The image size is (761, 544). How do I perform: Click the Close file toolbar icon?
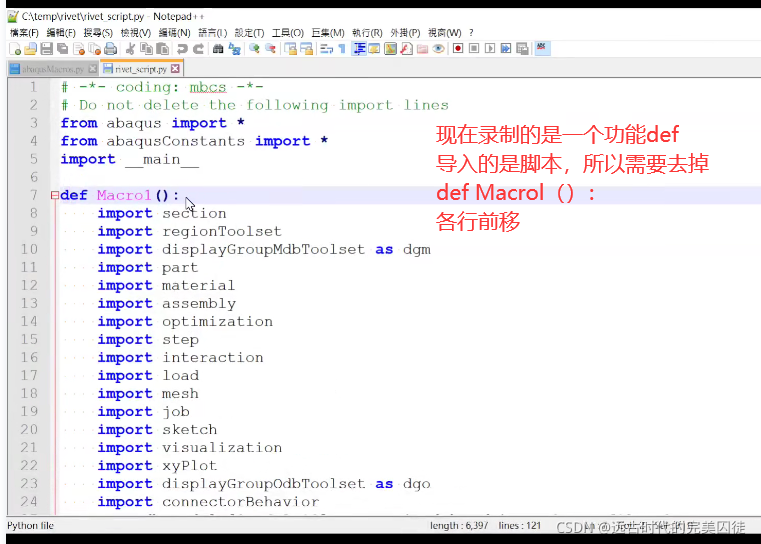pyautogui.click(x=79, y=49)
